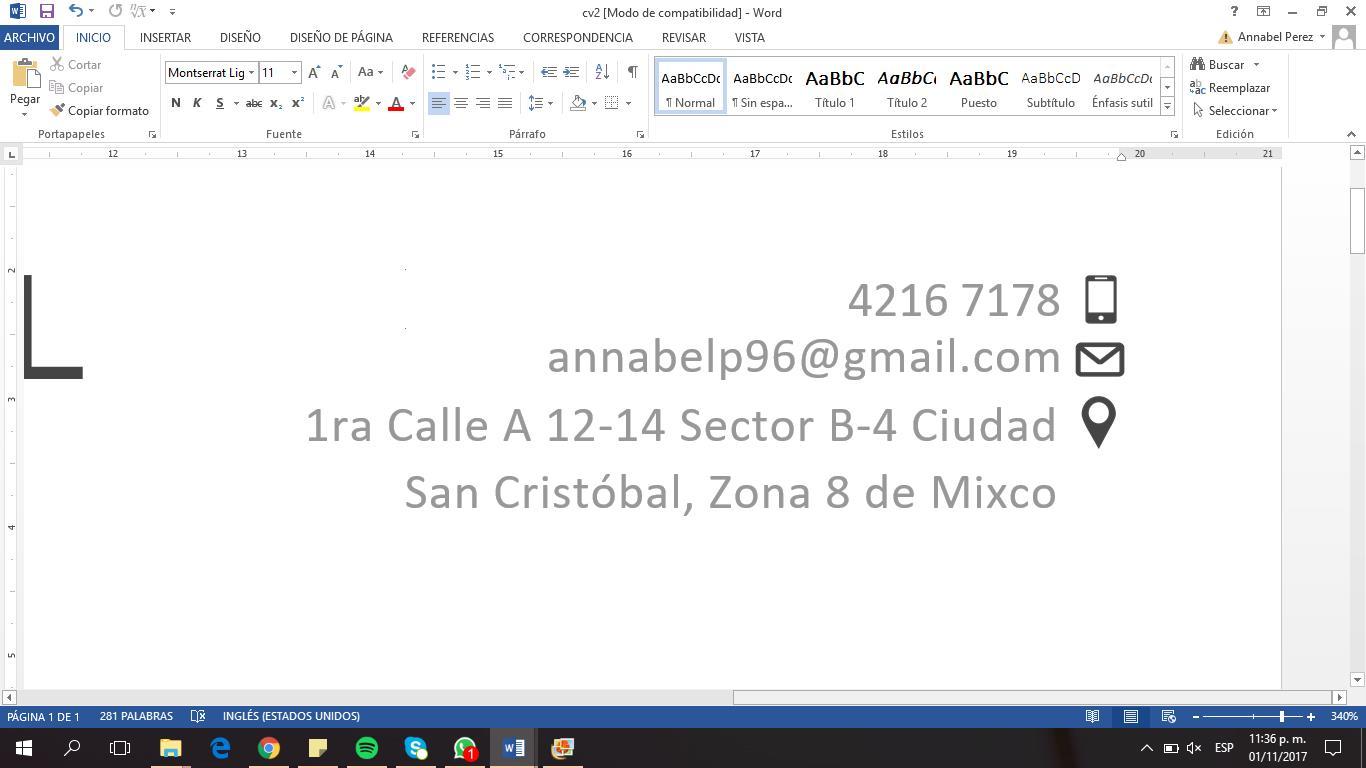1366x768 pixels.
Task: Click the Buscar find button
Action: coord(1218,65)
